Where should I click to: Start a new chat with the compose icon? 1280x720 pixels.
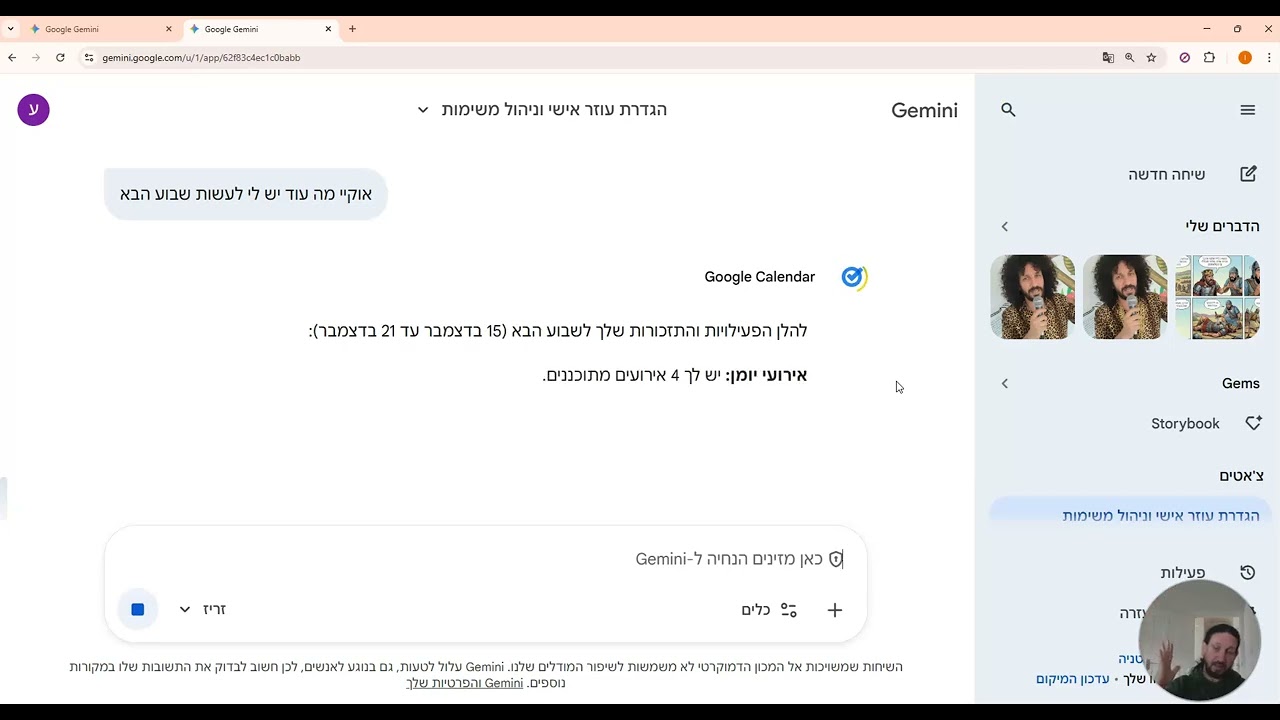[1248, 174]
